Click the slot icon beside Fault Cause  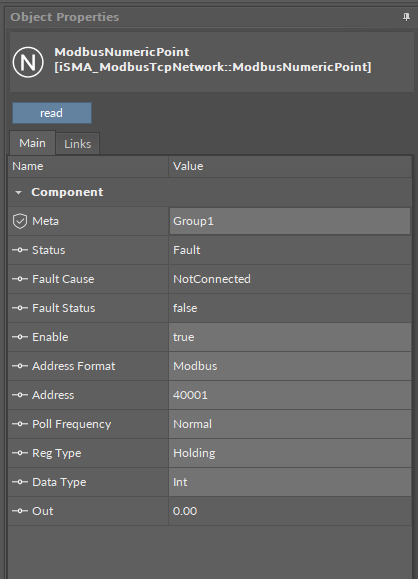[20, 279]
